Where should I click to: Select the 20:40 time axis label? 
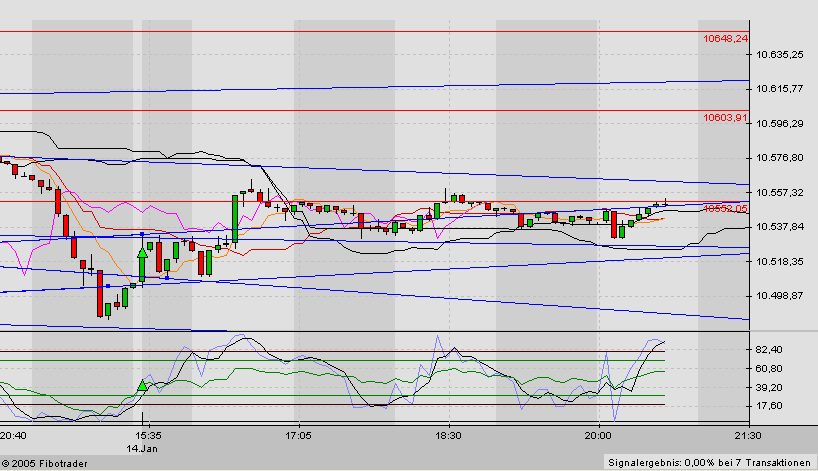[x=14, y=436]
